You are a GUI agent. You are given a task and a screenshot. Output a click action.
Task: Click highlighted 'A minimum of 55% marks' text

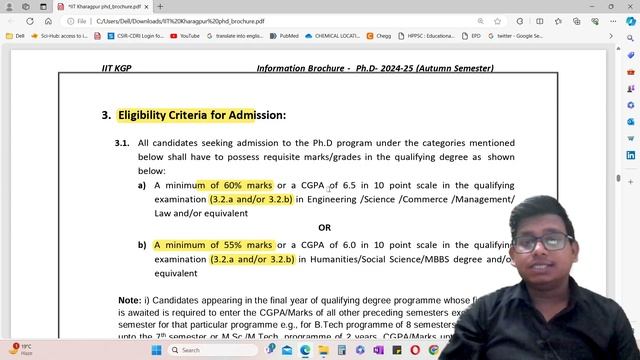[213, 245]
